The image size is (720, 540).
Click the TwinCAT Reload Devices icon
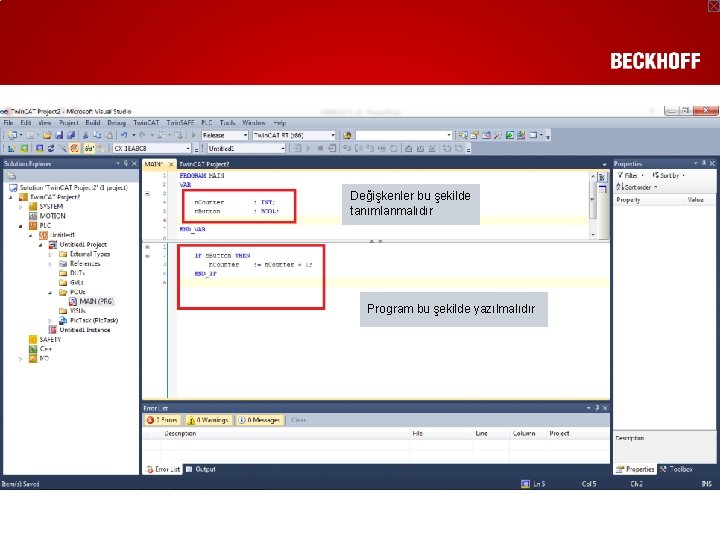(x=51, y=148)
